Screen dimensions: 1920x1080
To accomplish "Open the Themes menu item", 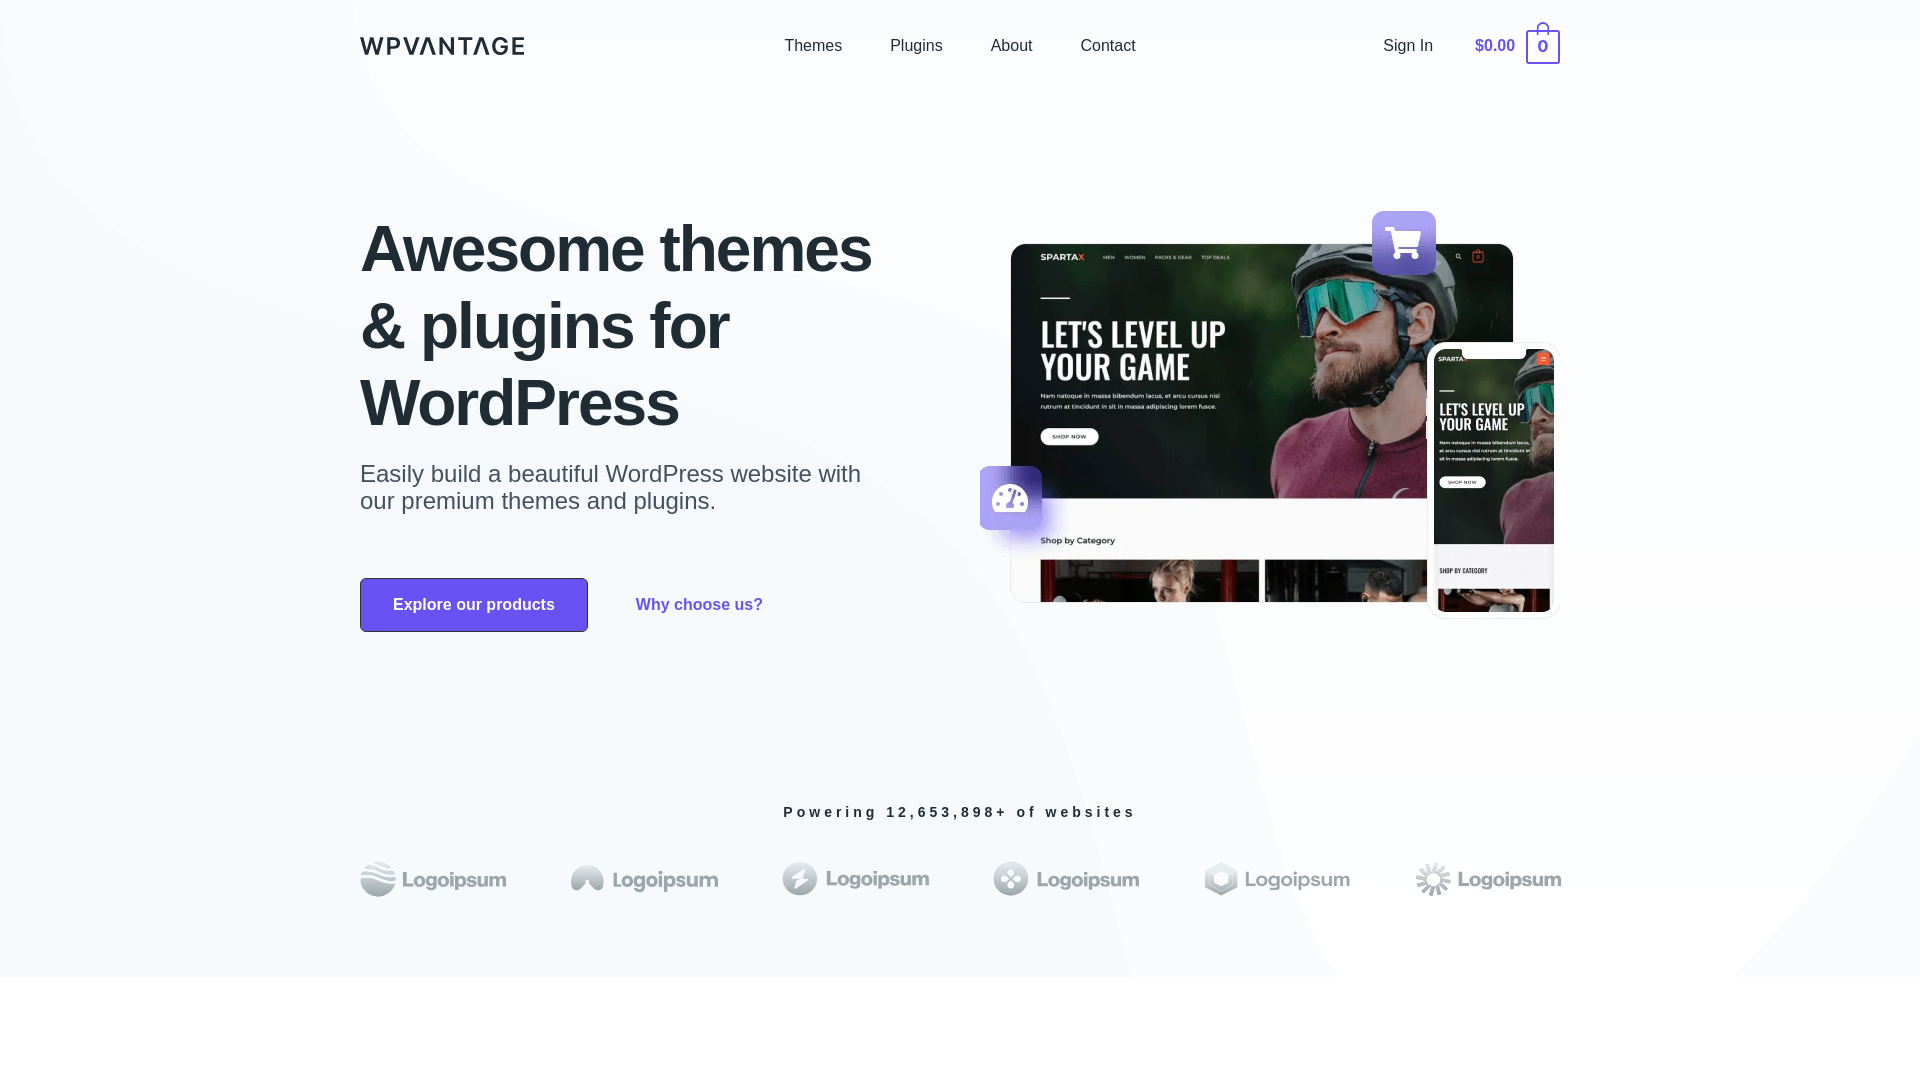I will point(813,46).
